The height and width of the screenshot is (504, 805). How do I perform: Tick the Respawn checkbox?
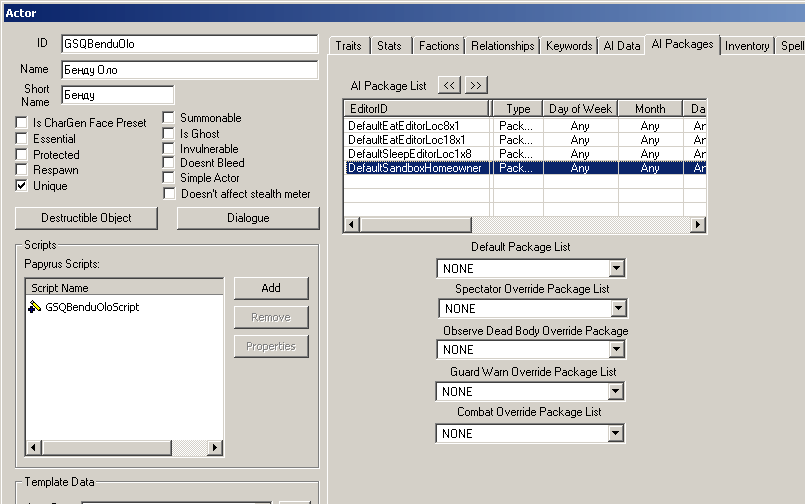(22, 170)
